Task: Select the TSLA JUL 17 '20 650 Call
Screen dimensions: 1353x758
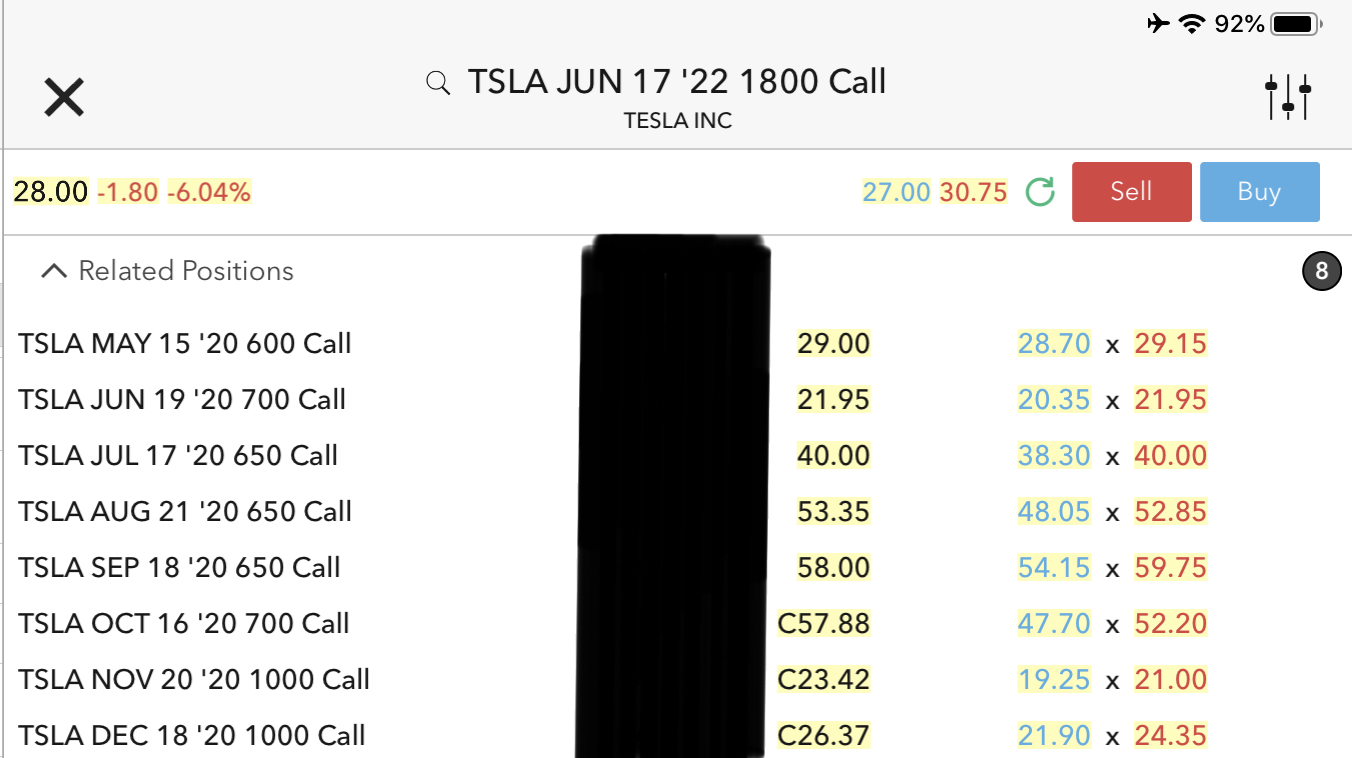Action: point(178,456)
